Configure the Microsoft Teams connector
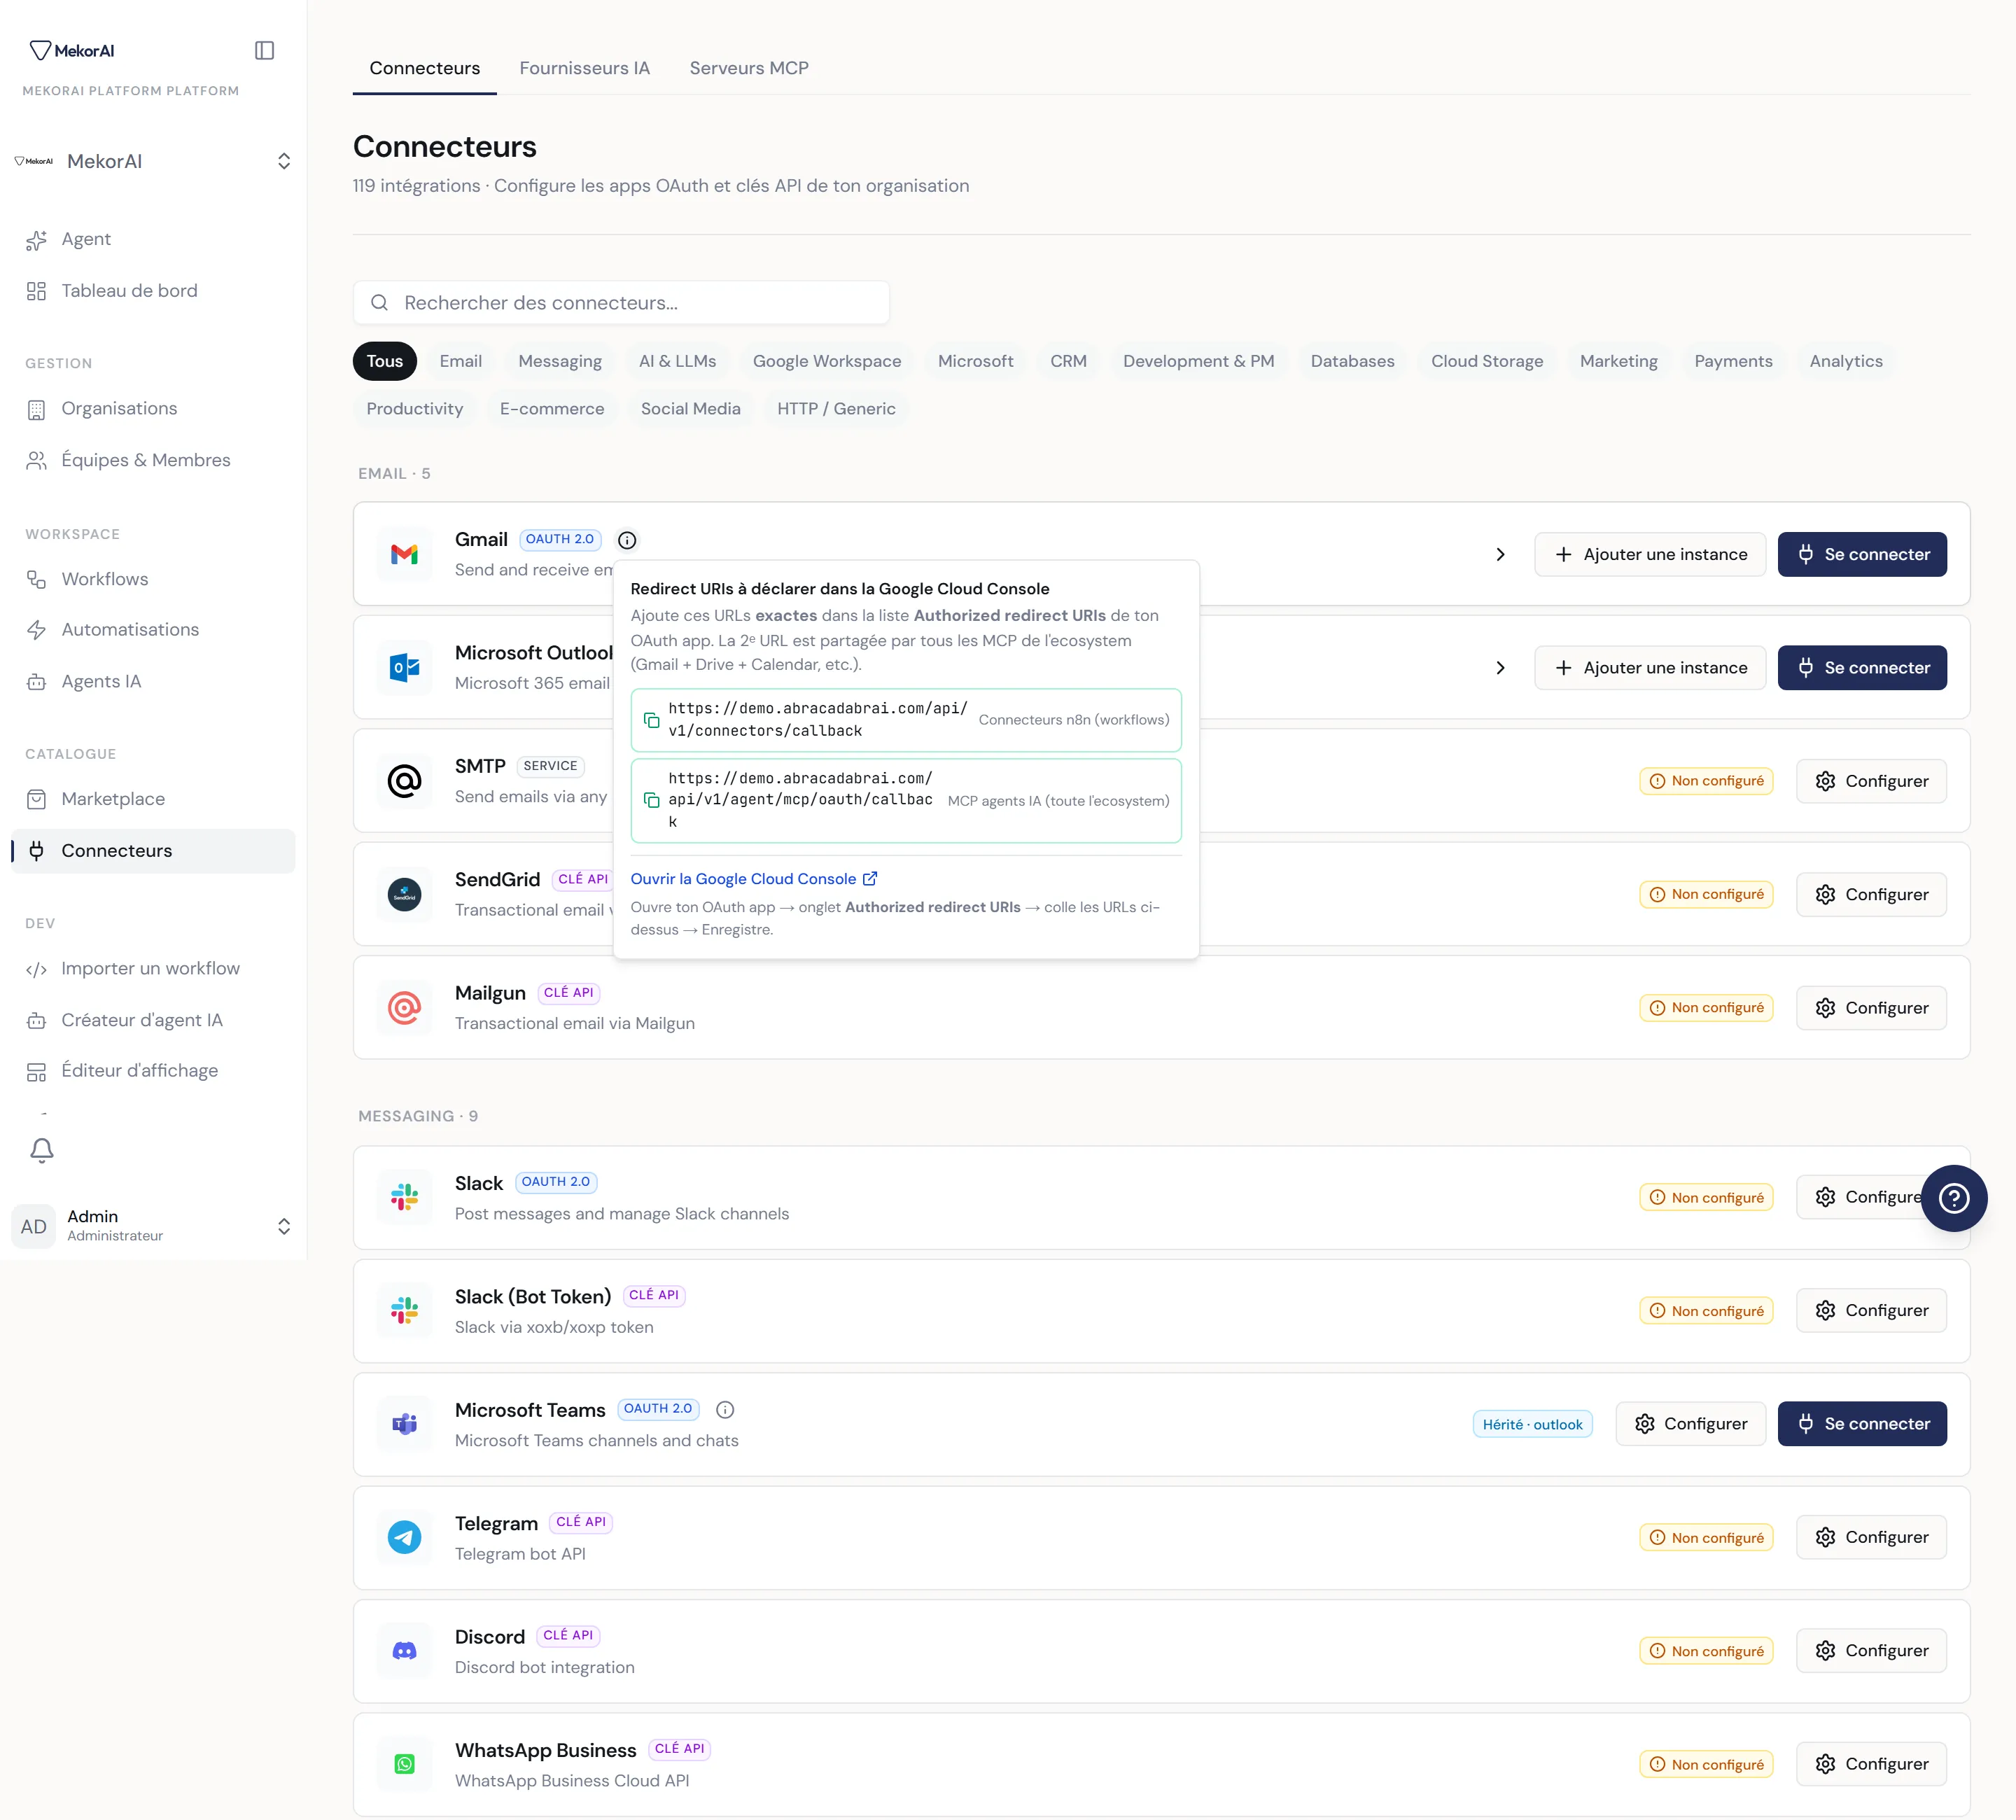2016x1820 pixels. (1690, 1424)
